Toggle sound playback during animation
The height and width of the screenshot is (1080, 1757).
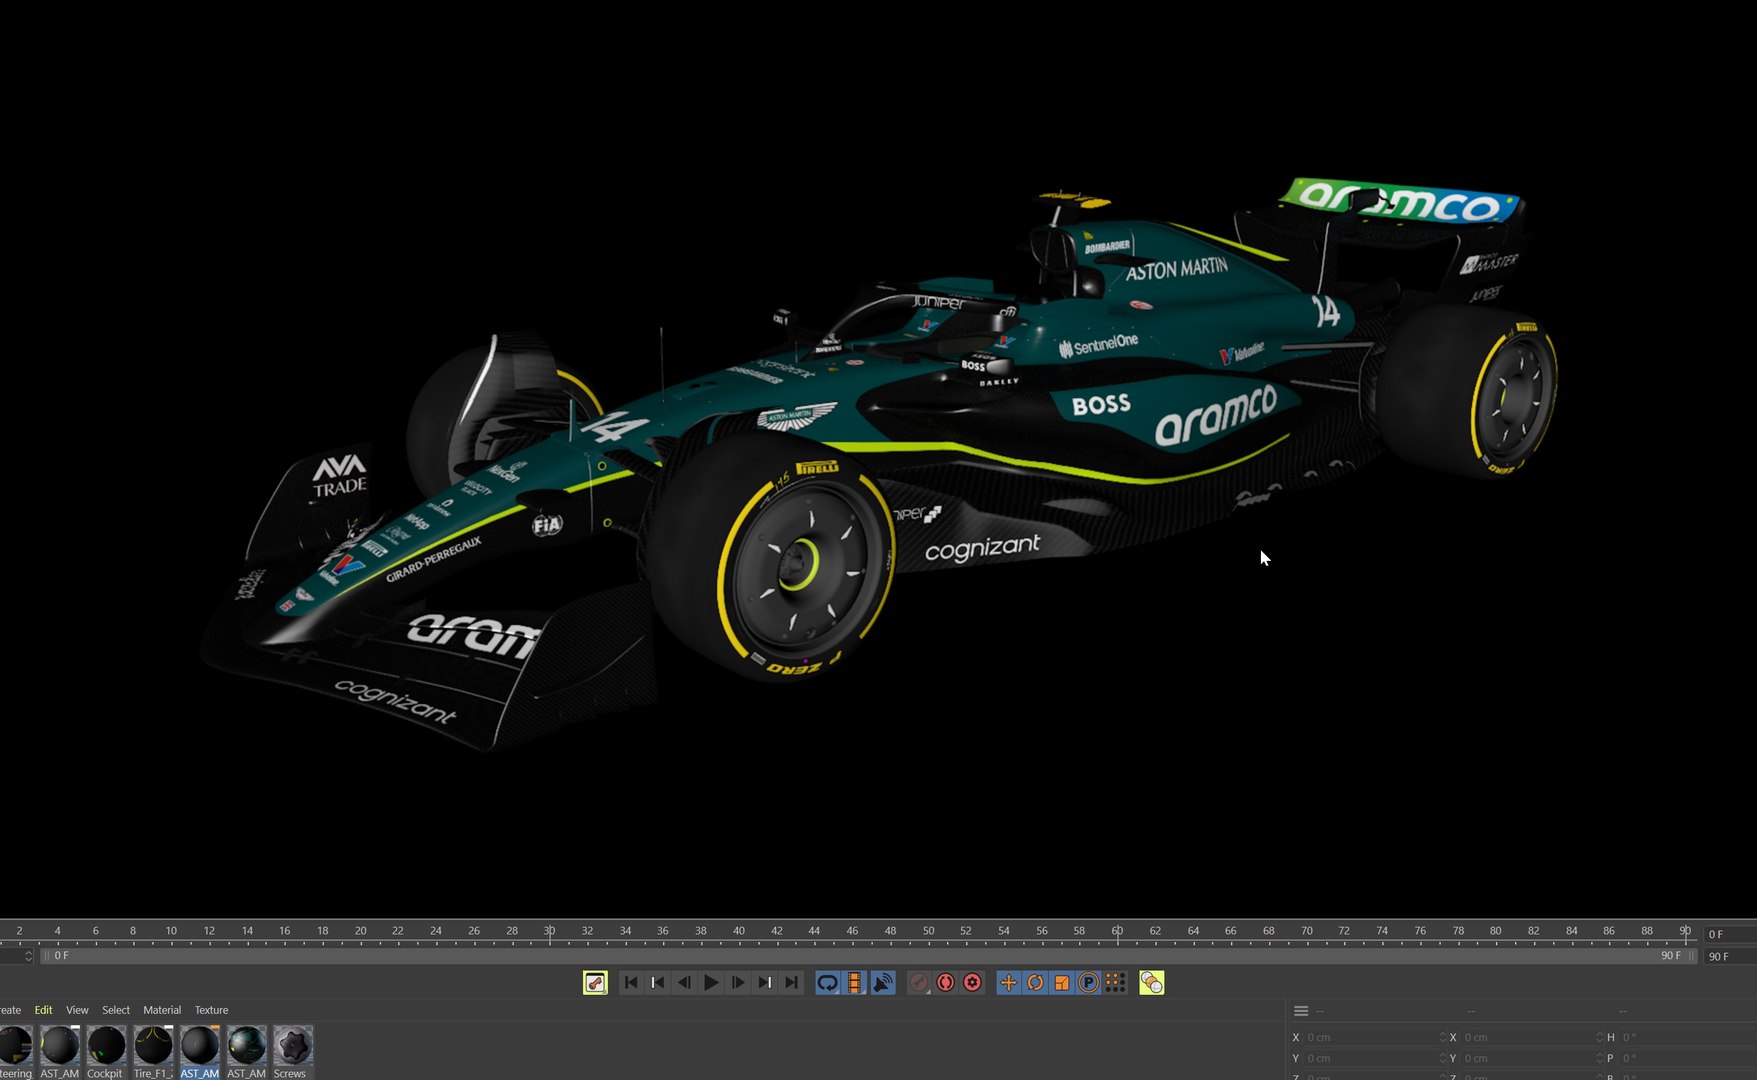(x=883, y=983)
